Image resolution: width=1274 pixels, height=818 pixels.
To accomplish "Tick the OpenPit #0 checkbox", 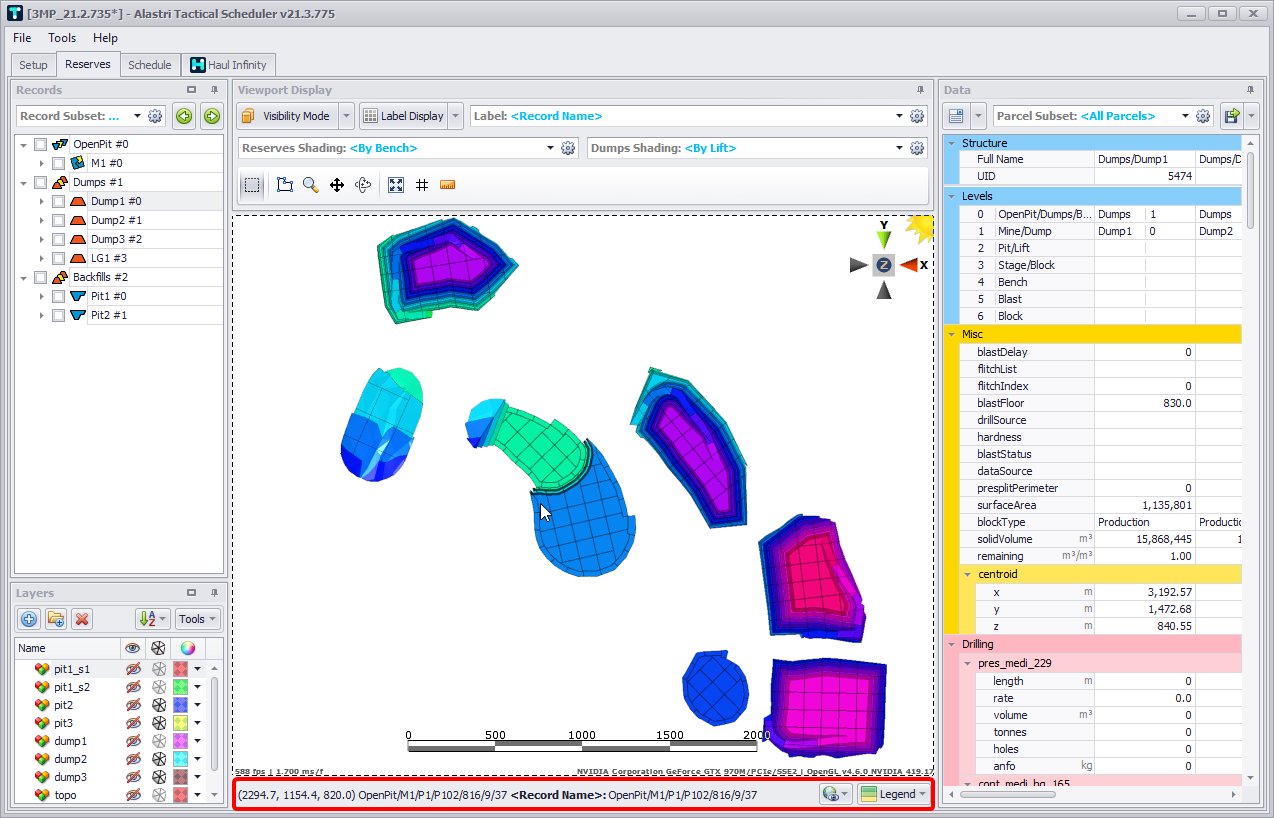I will coord(41,144).
